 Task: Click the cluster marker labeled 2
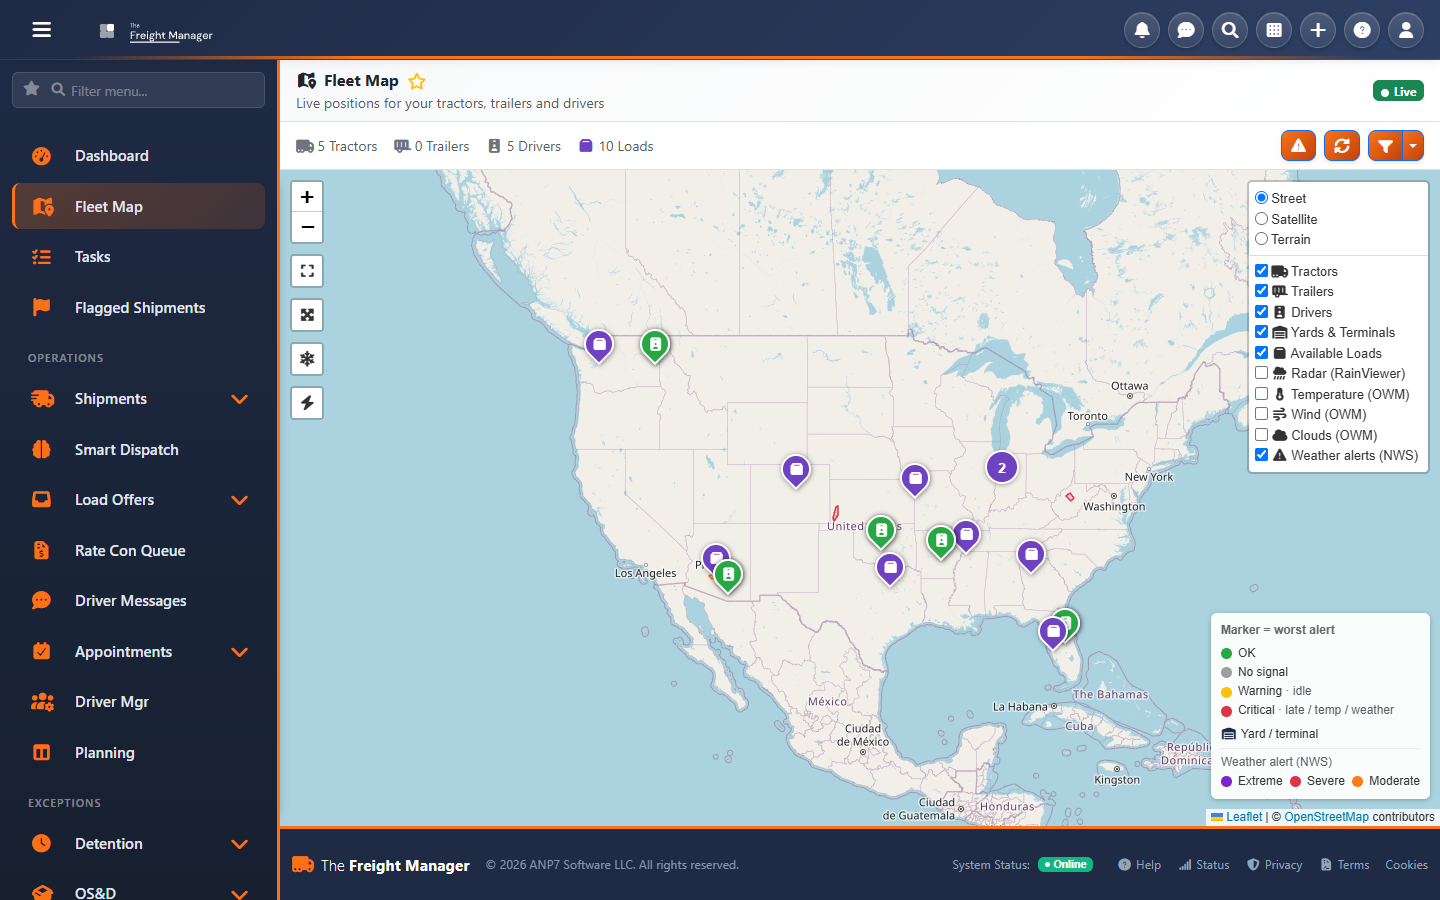point(1002,468)
